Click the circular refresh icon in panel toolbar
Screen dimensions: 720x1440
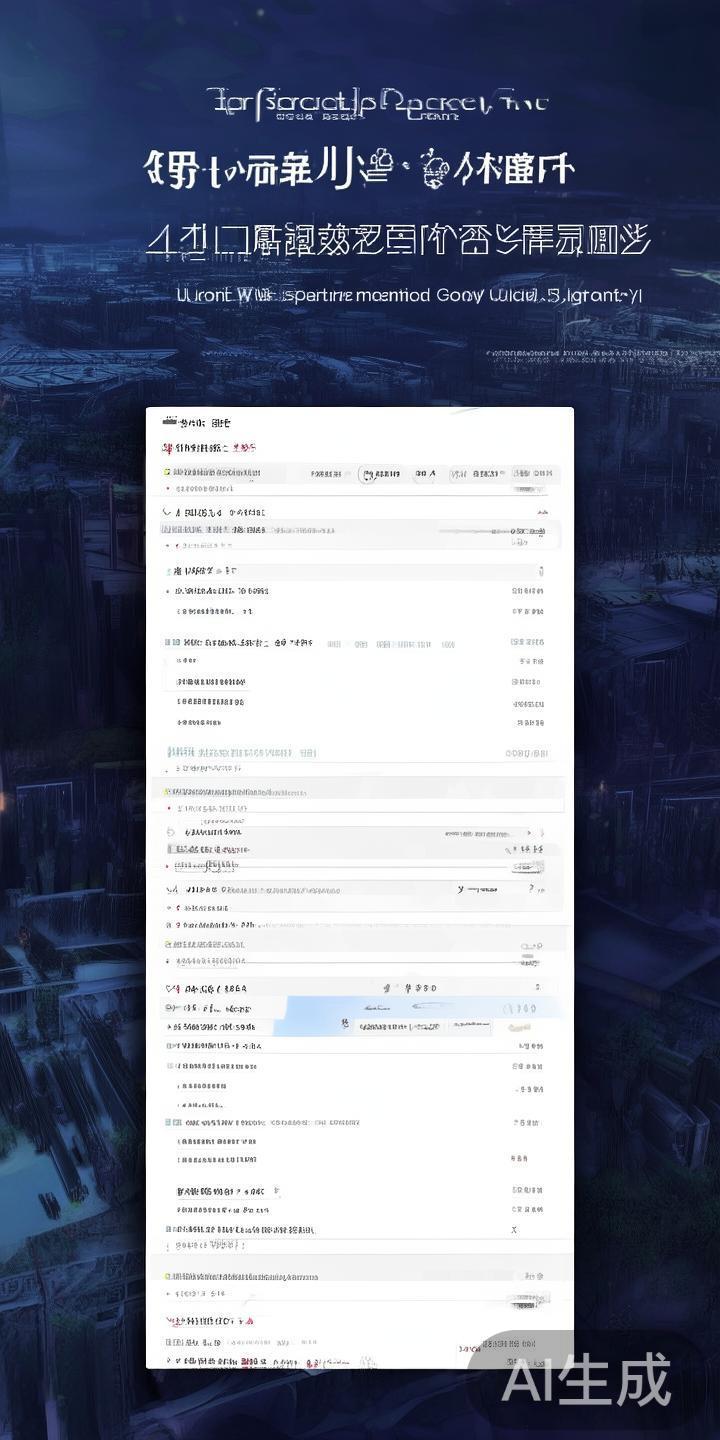coord(367,475)
